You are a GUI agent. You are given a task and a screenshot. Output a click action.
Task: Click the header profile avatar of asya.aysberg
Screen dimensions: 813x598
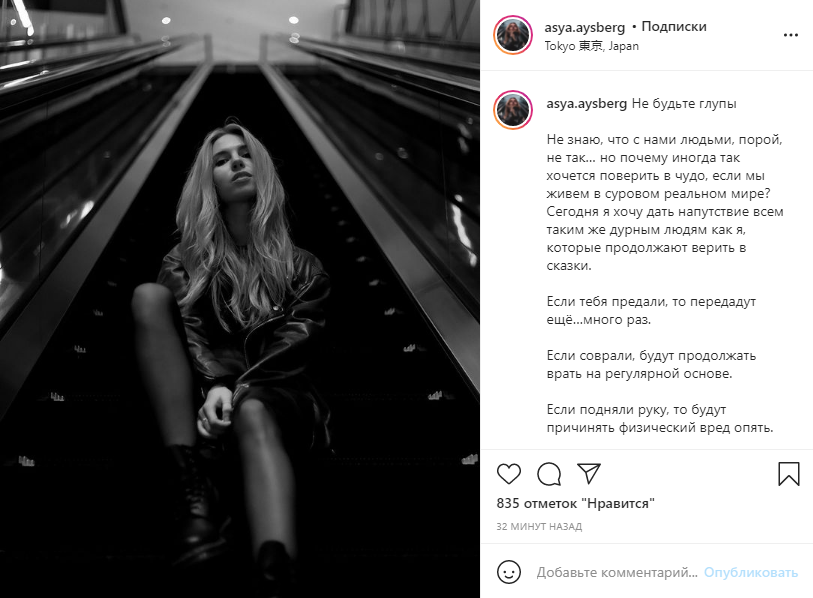(x=513, y=35)
